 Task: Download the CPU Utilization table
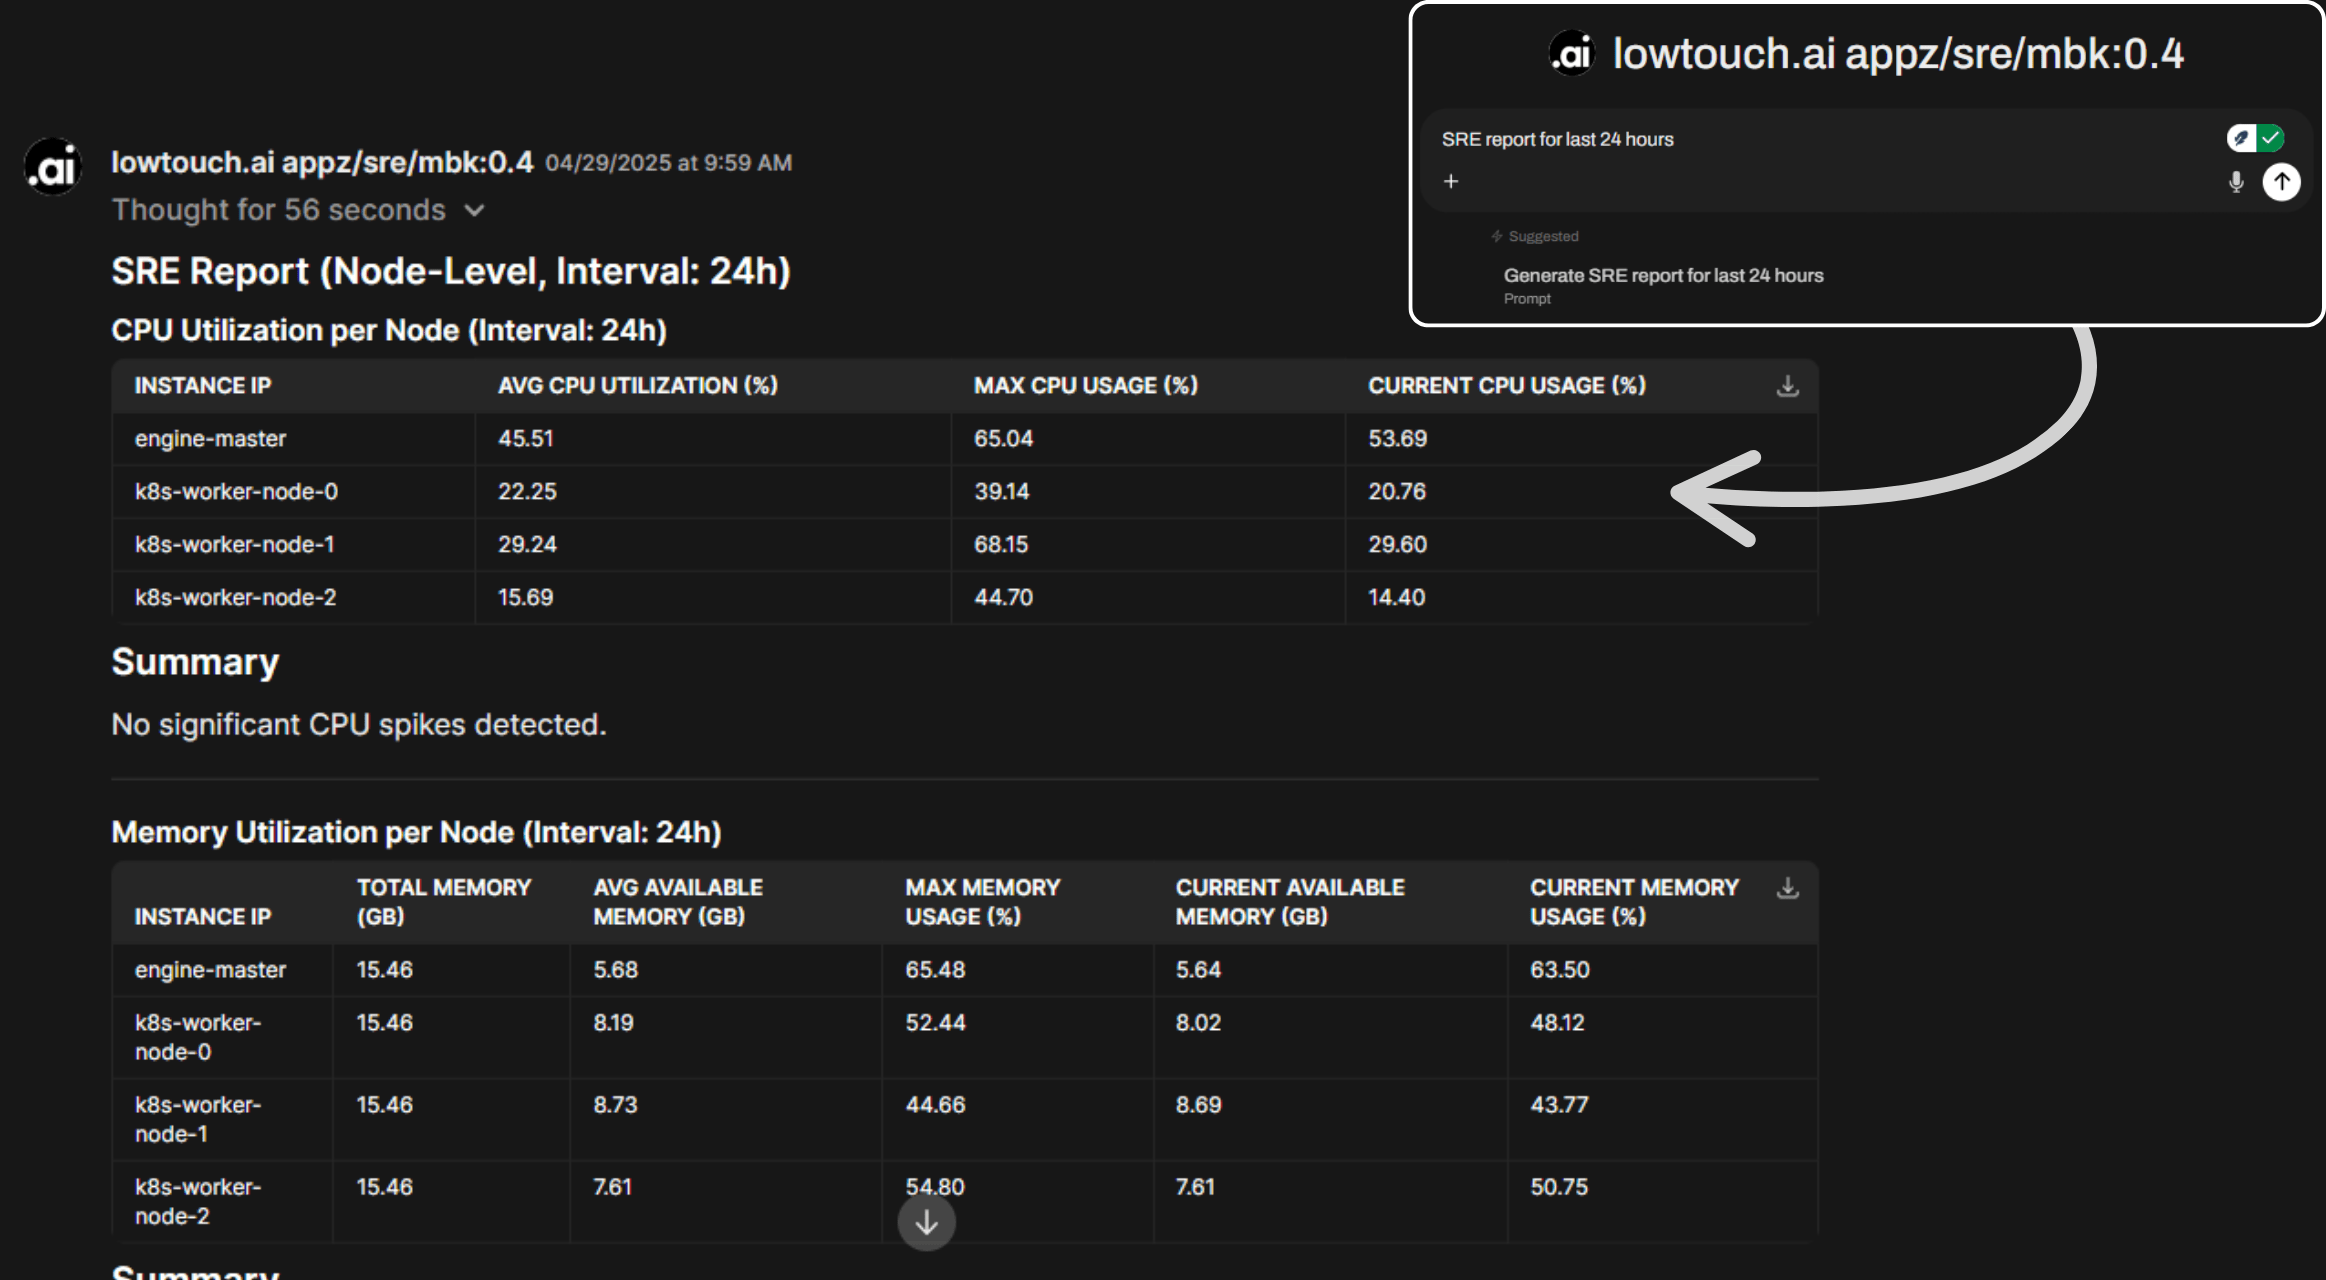click(1788, 386)
